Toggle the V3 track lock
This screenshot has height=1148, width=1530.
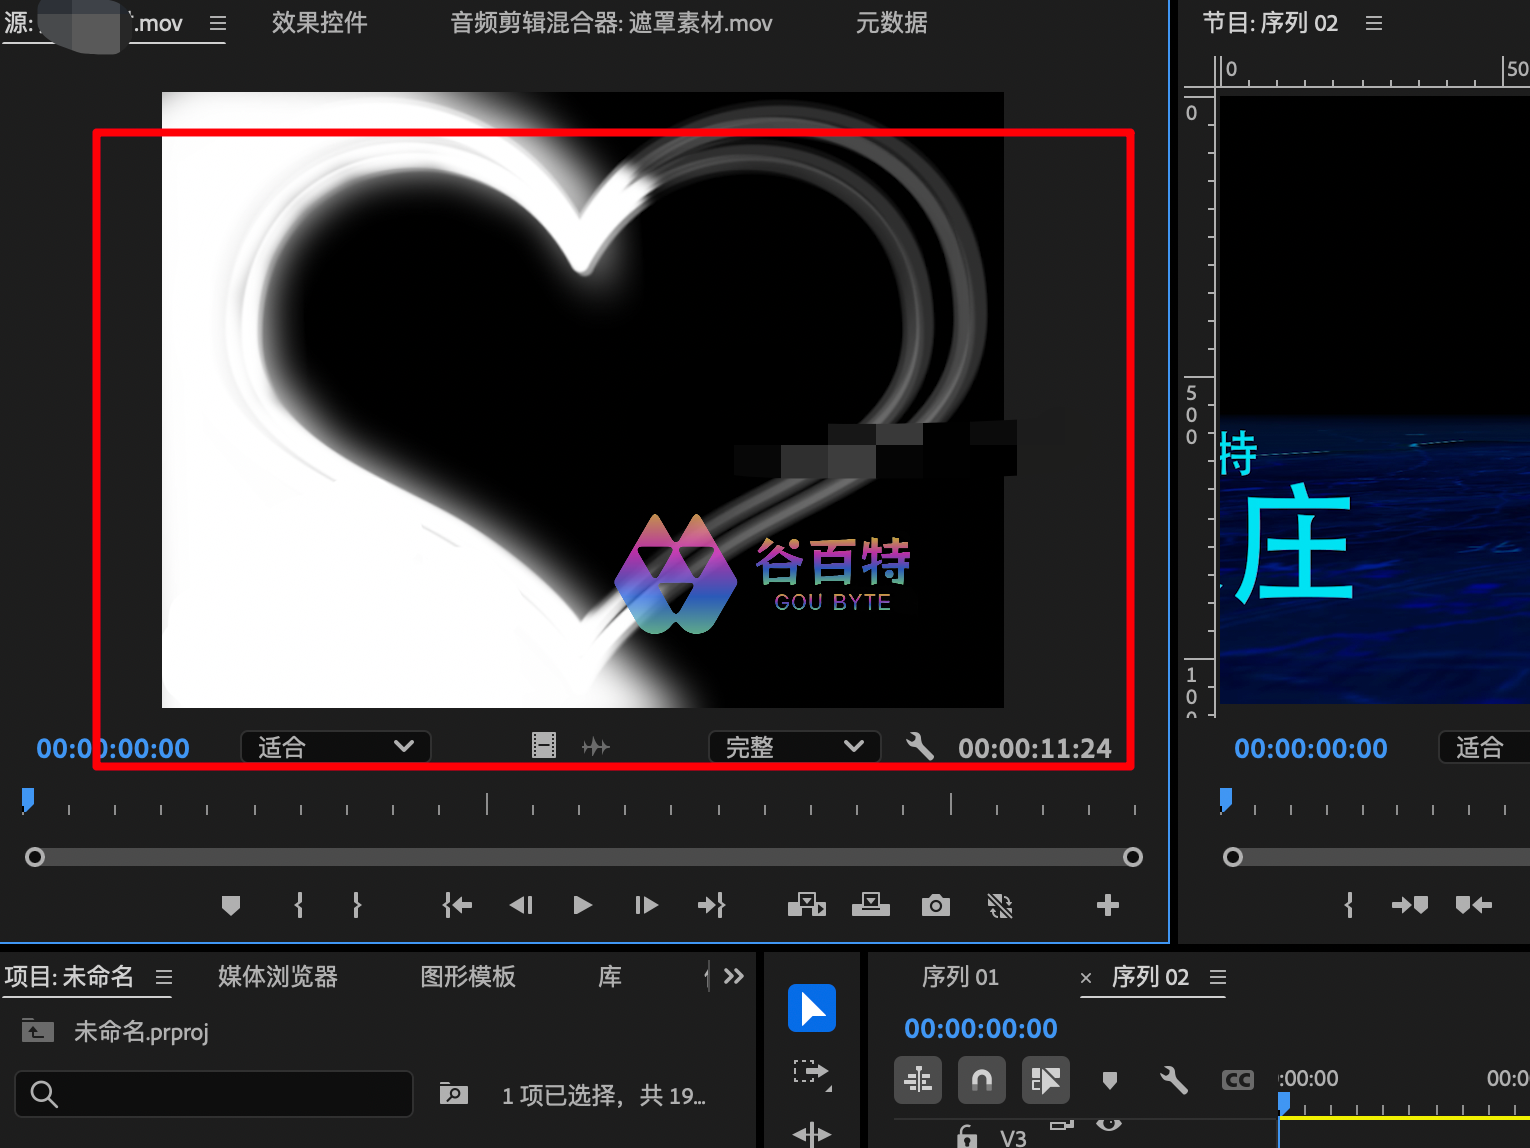tap(967, 1137)
